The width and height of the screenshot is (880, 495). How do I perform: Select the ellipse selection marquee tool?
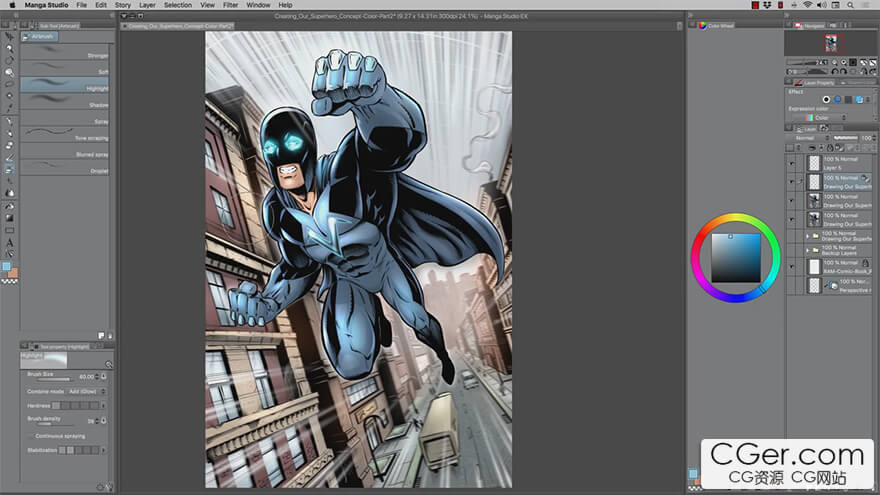9,84
